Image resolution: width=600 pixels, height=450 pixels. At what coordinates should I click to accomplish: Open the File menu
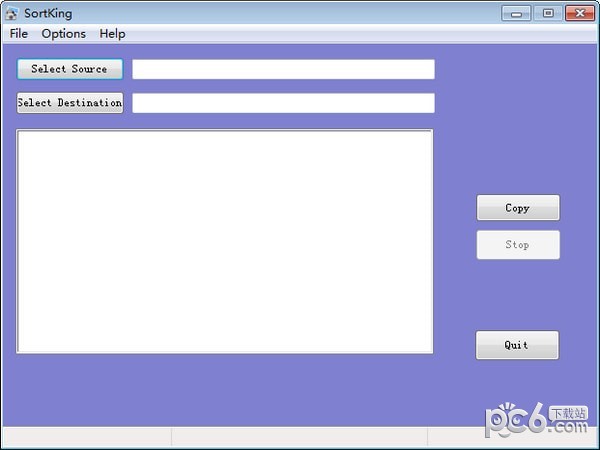pos(19,34)
